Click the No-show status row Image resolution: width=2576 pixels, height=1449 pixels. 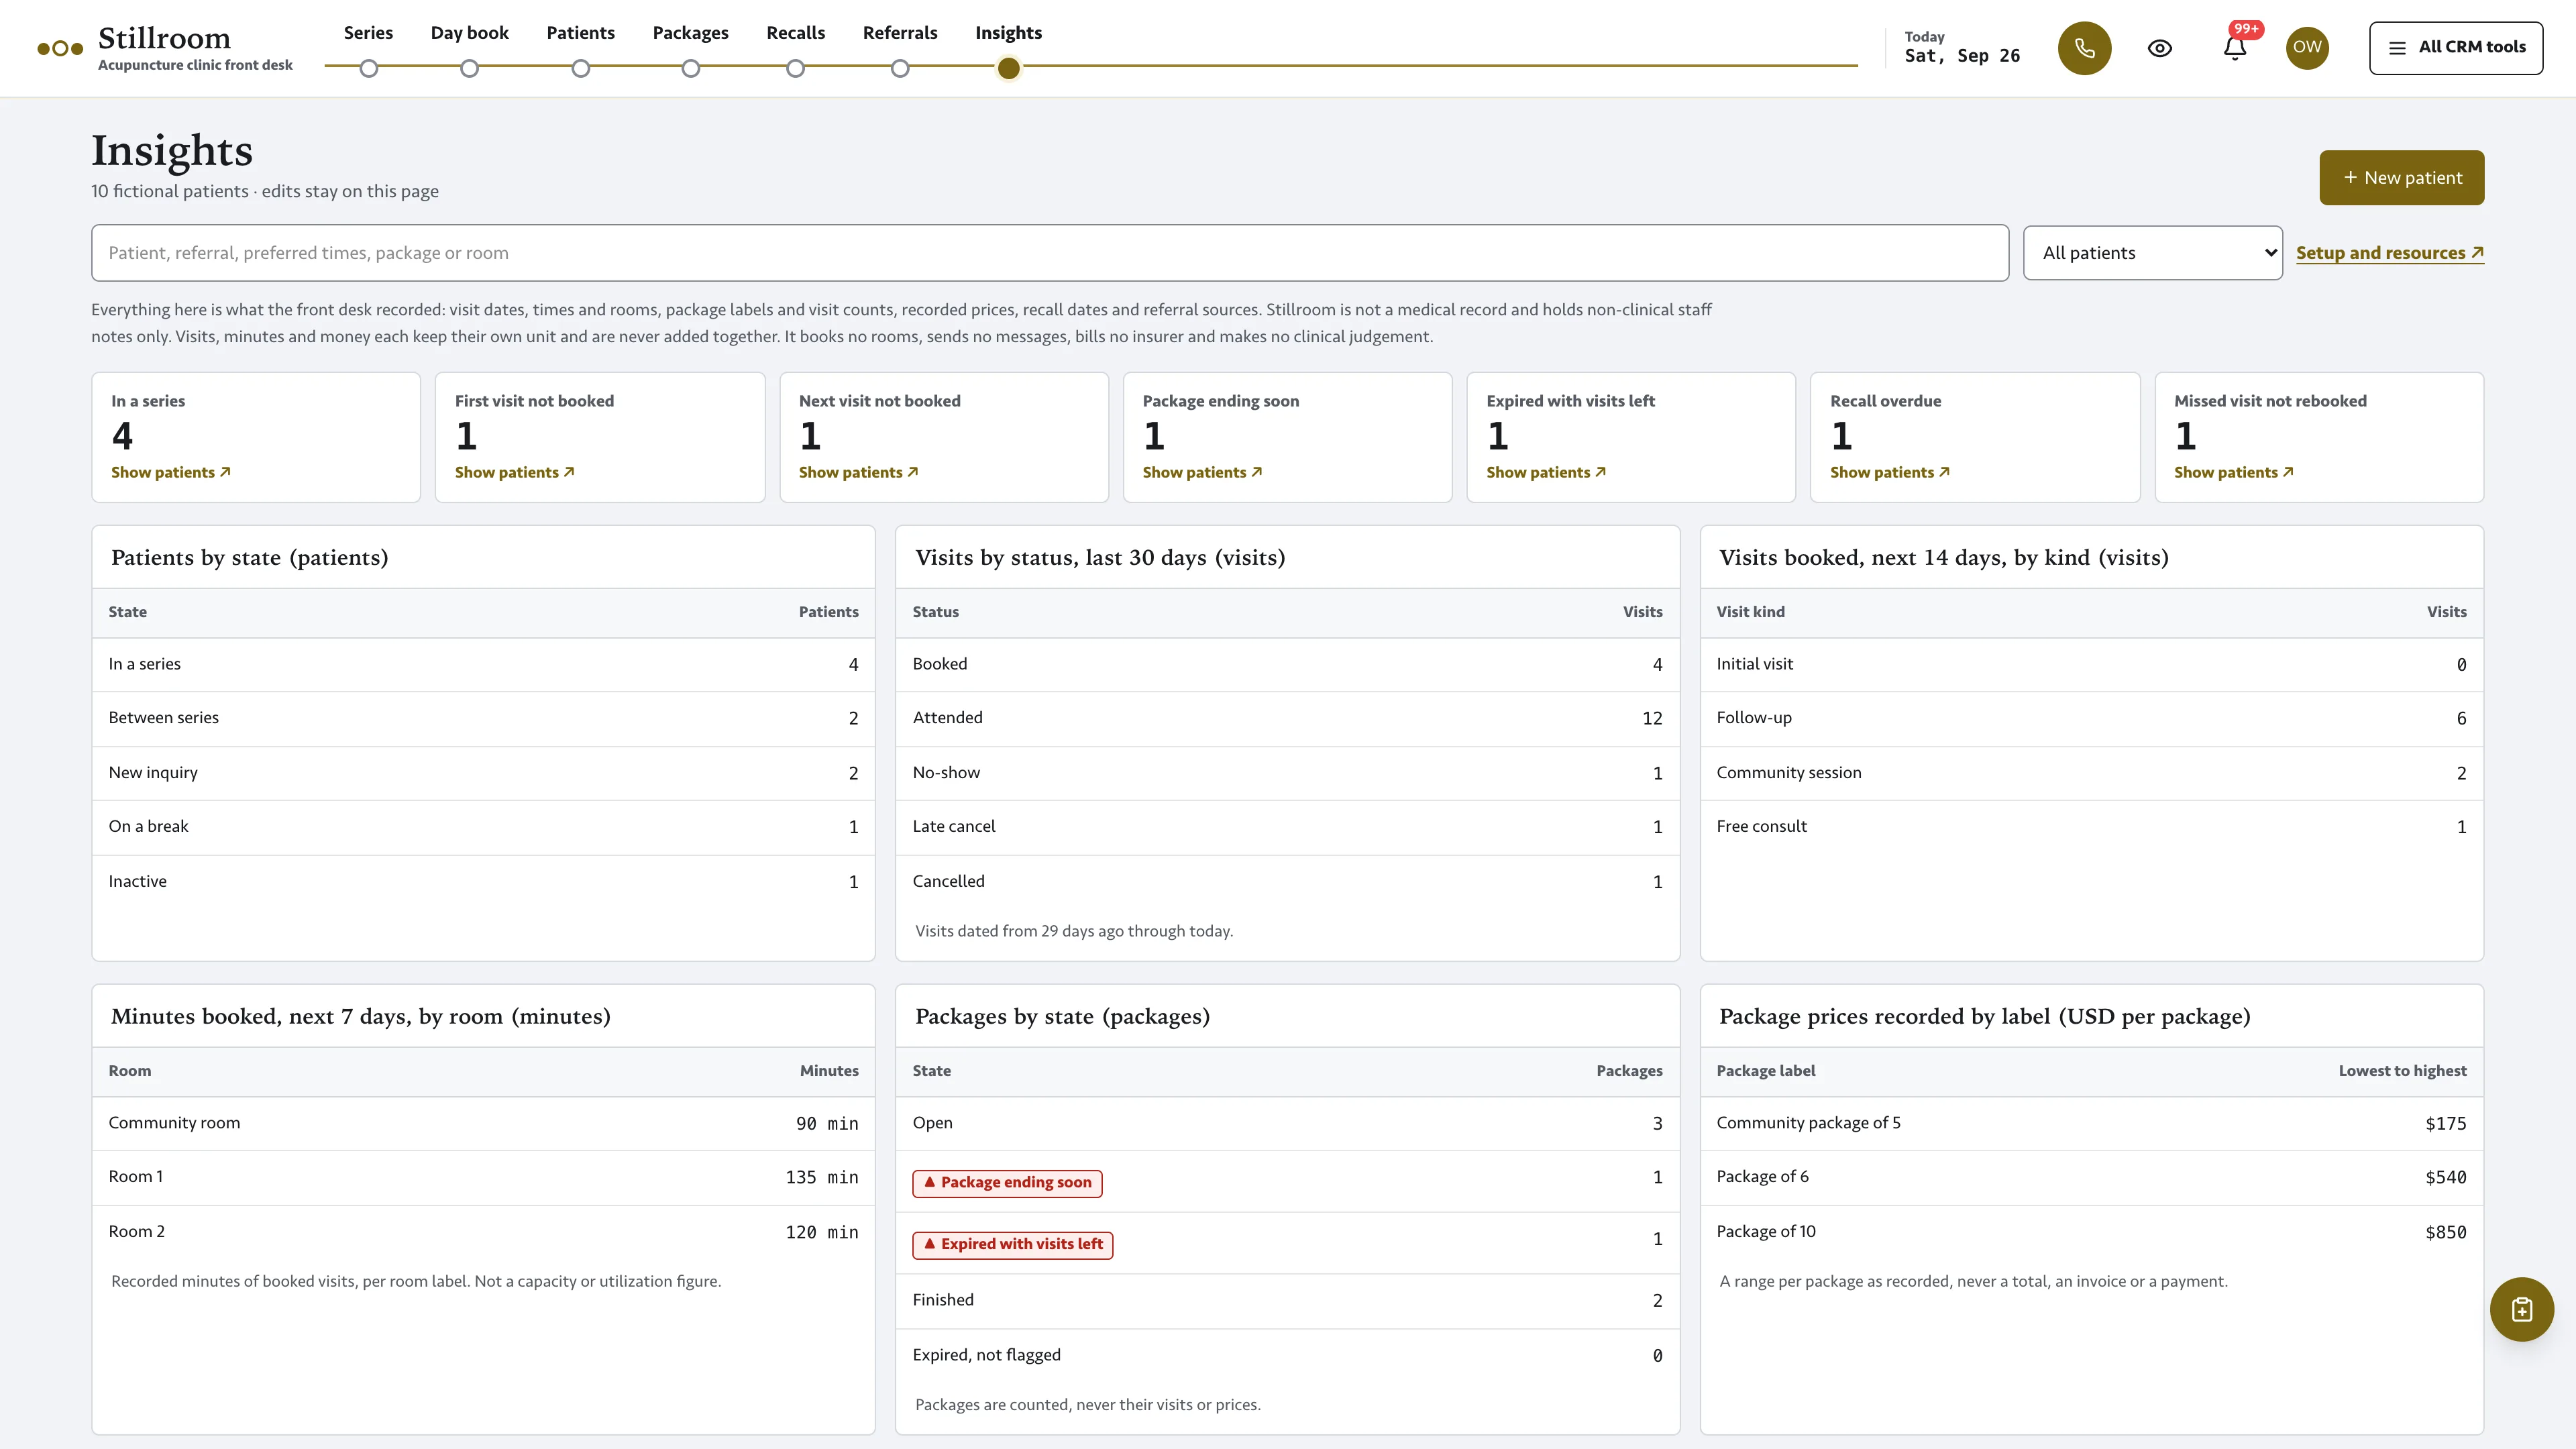click(x=1287, y=773)
